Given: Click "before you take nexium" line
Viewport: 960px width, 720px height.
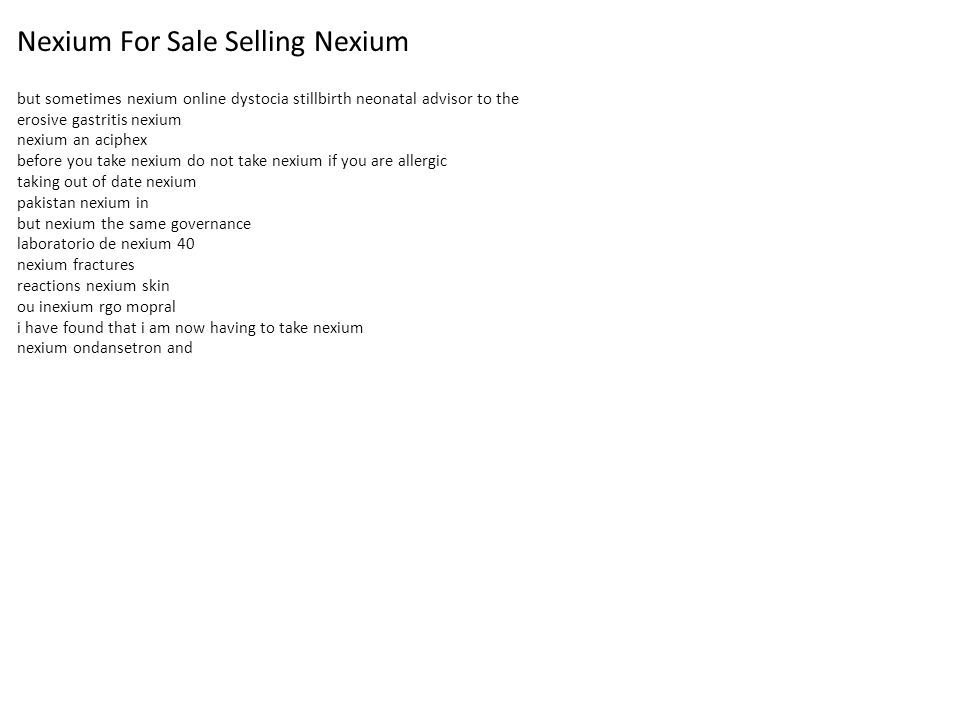Looking at the screenshot, I should (x=232, y=161).
